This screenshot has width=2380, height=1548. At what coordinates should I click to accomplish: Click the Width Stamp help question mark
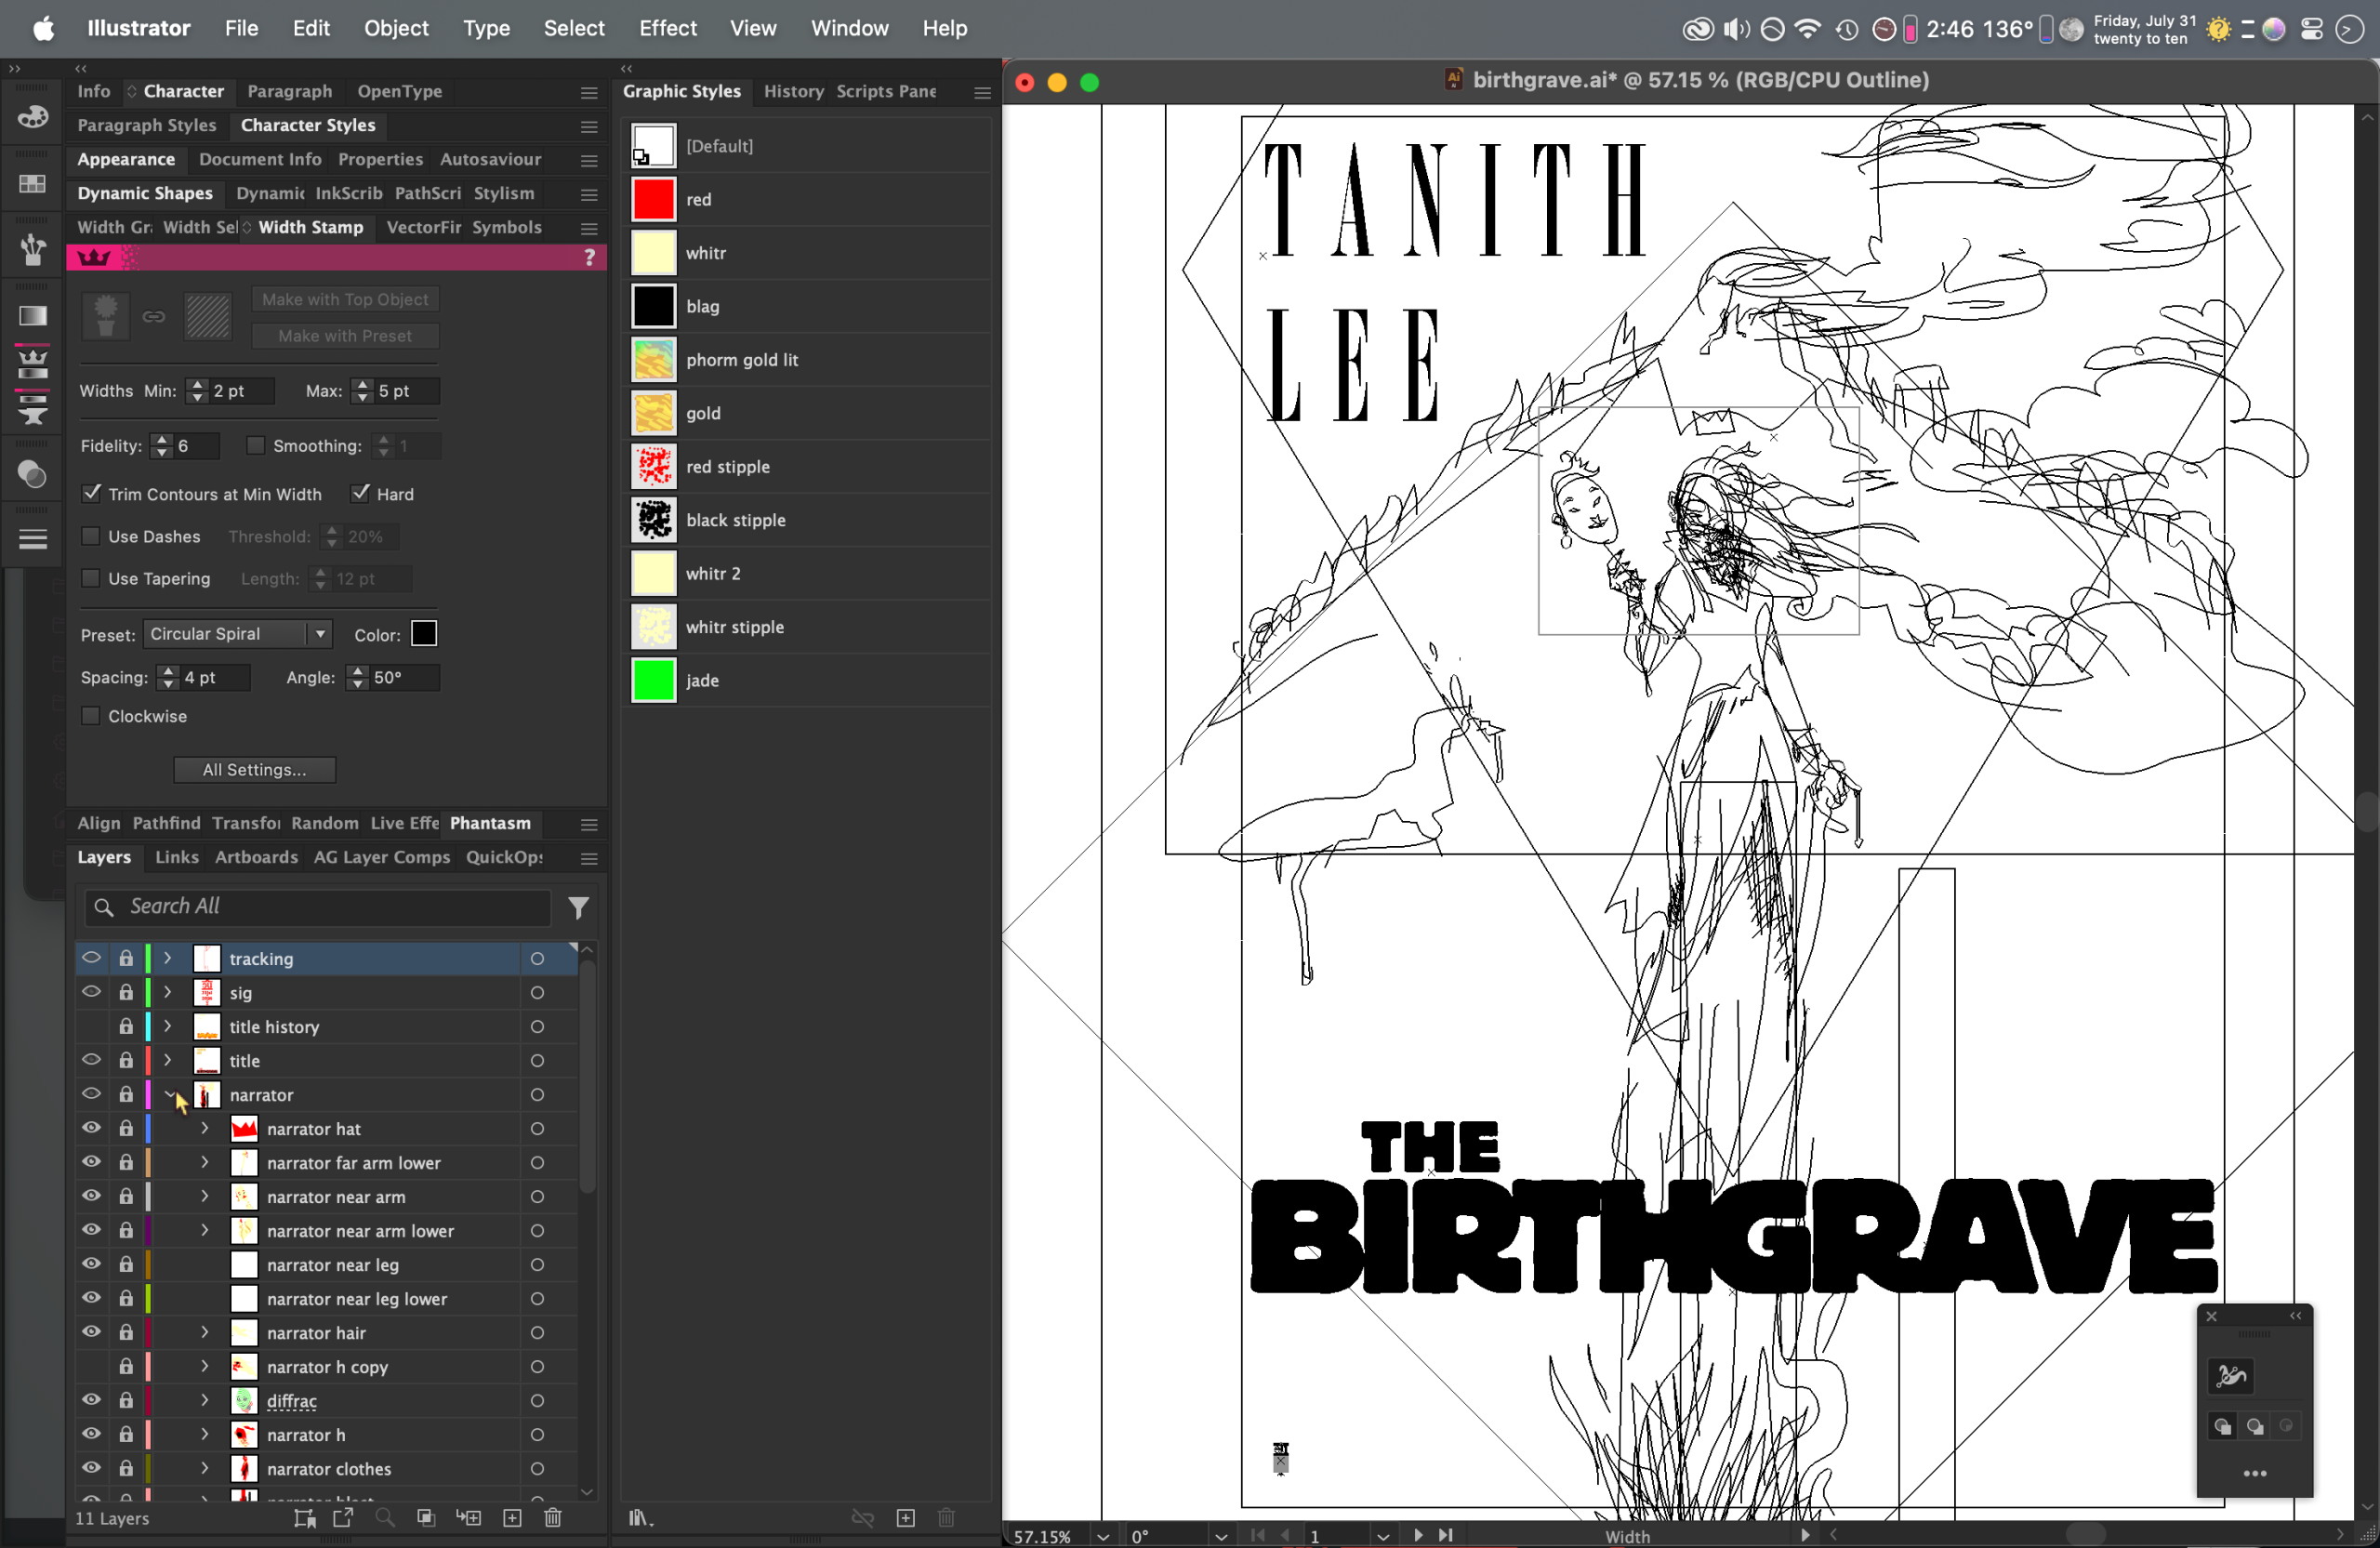(x=590, y=258)
